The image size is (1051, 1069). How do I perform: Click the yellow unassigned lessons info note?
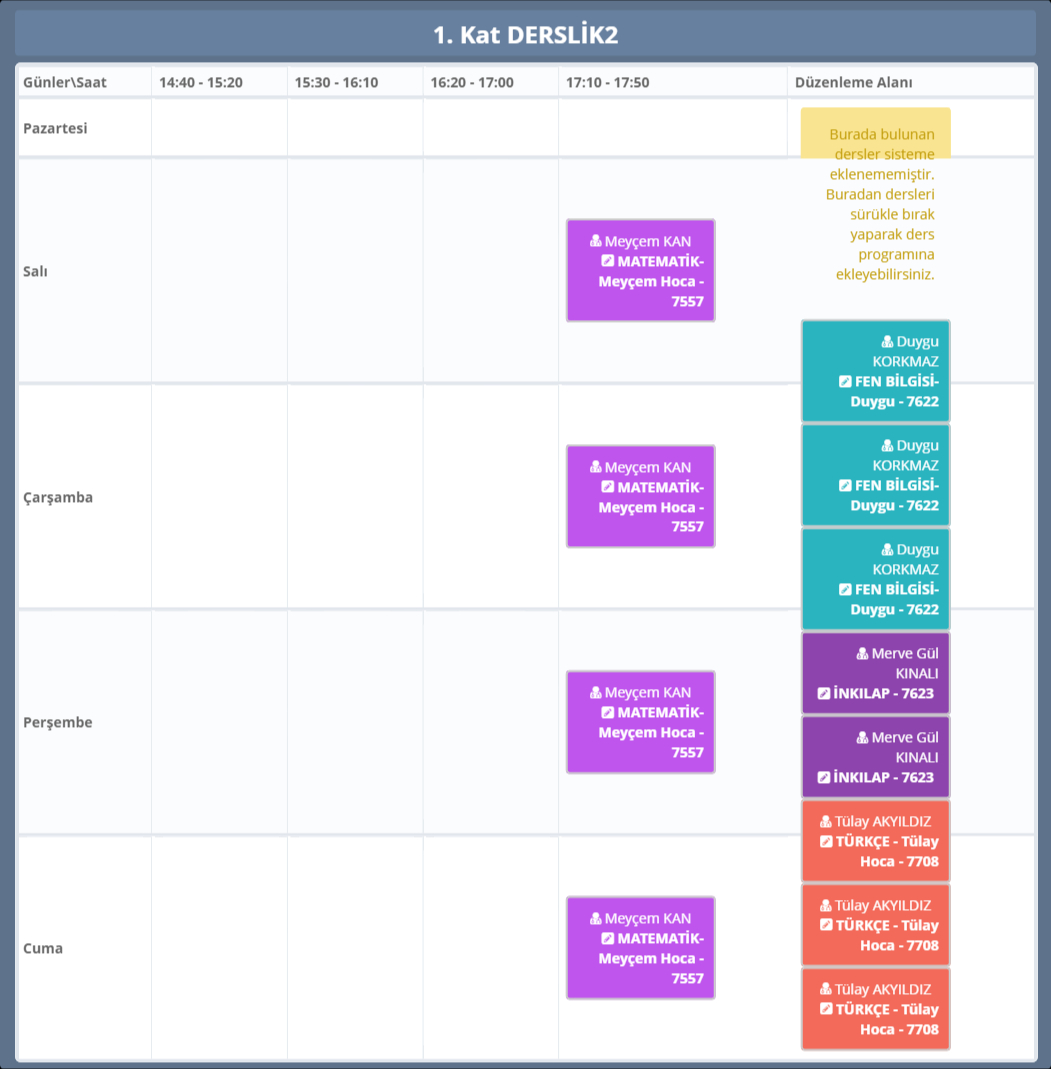click(x=876, y=204)
